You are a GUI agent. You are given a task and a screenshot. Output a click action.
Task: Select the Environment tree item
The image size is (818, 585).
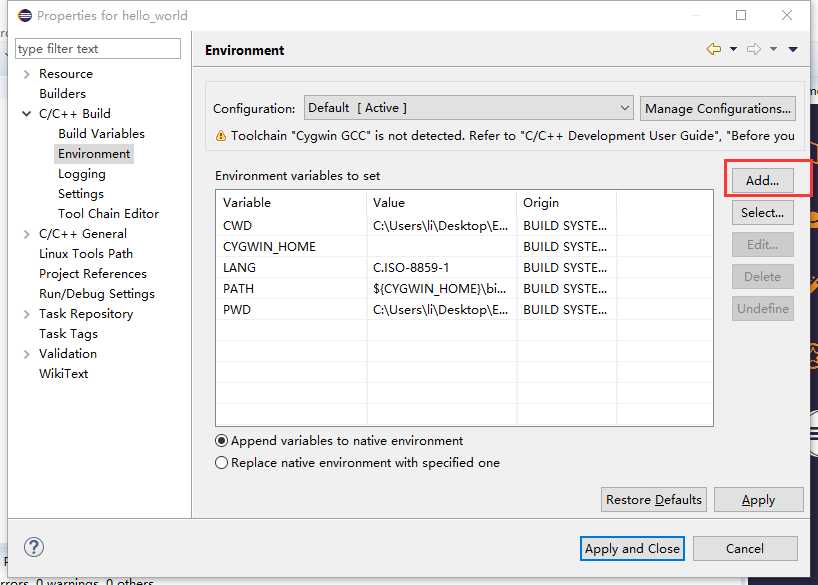(94, 154)
